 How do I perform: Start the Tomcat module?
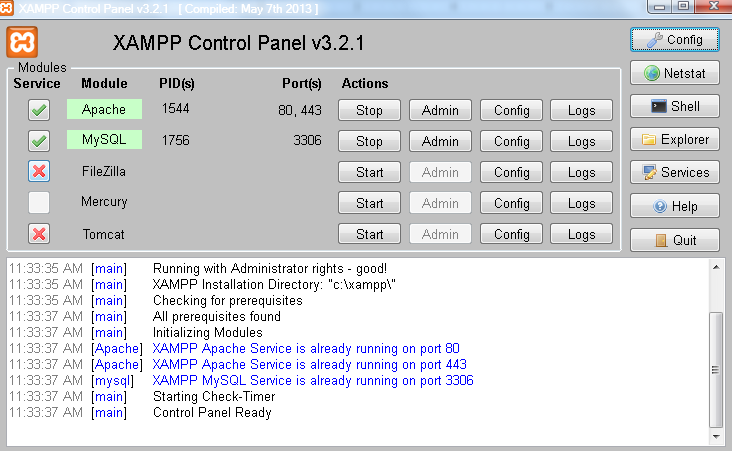(x=369, y=234)
